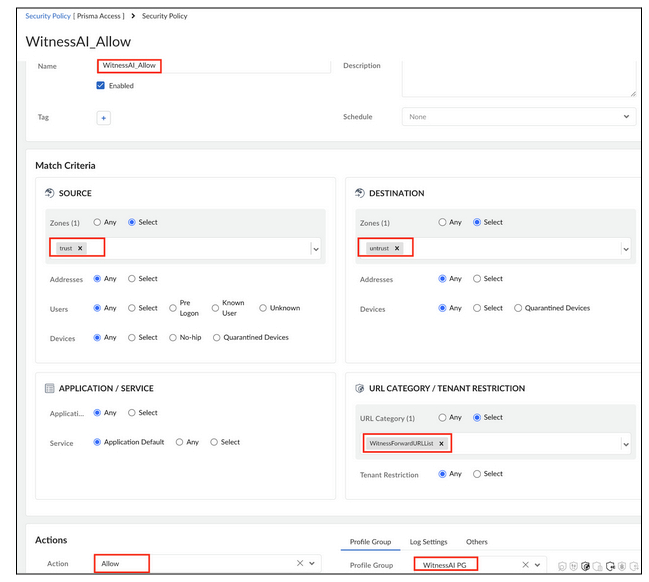
Task: Remove WitnessForwardURLList chip from URL Category
Action: (441, 443)
